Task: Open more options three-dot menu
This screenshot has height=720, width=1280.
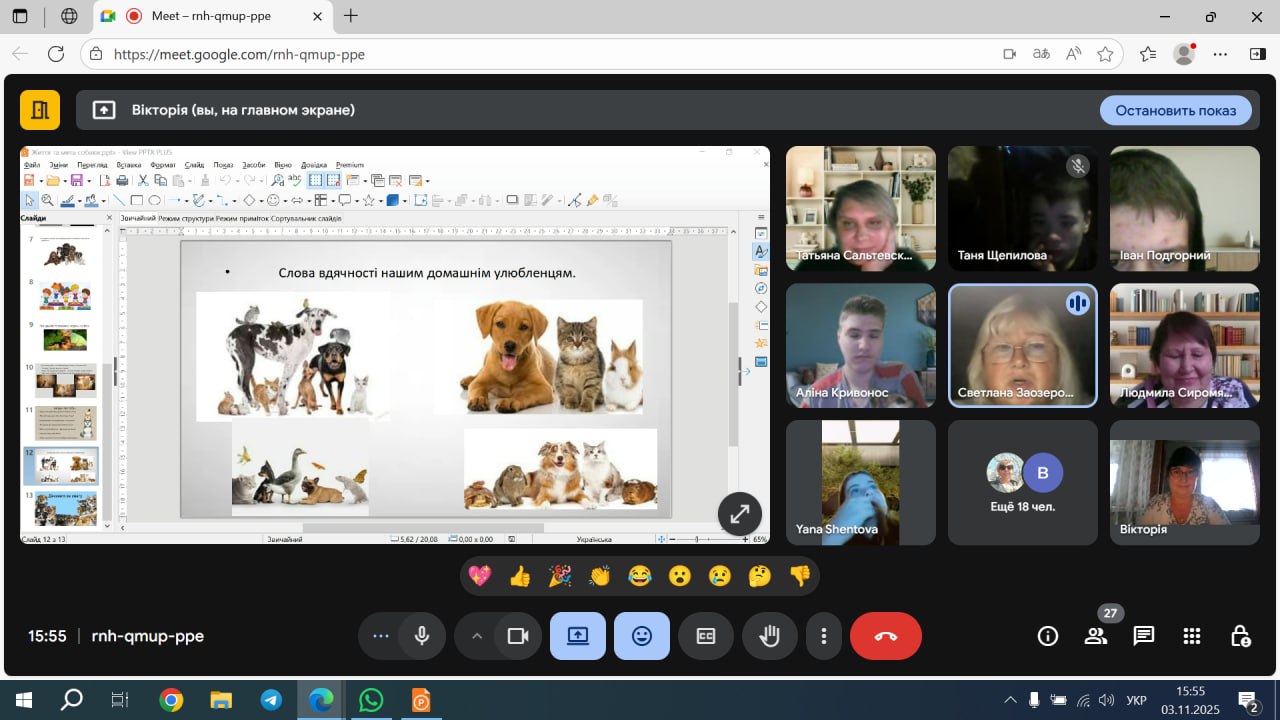Action: 824,636
